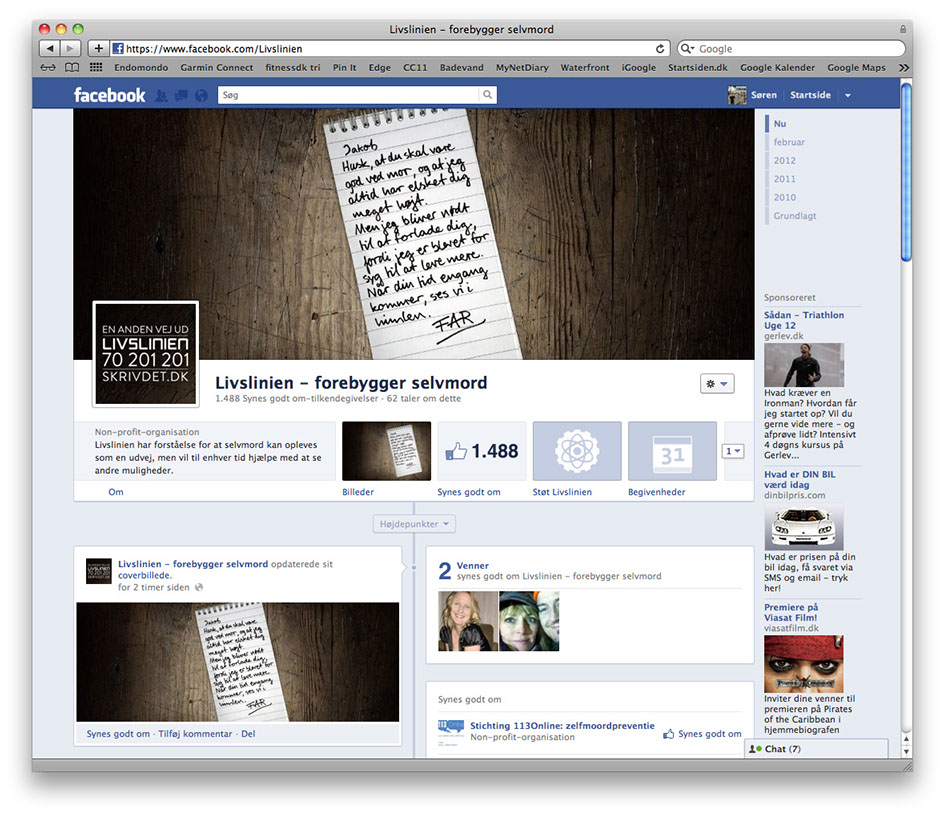Screen dimensions: 944x815
Task: Expand more page apps dropdown
Action: pyautogui.click(x=733, y=451)
